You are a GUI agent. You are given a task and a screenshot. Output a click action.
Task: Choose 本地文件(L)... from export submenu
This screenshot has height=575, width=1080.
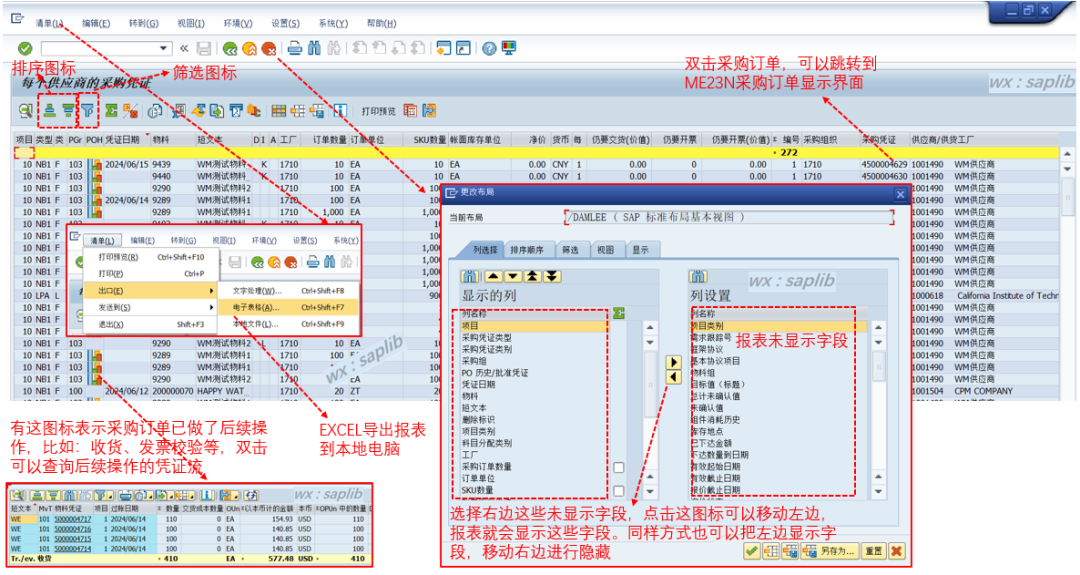(289, 324)
